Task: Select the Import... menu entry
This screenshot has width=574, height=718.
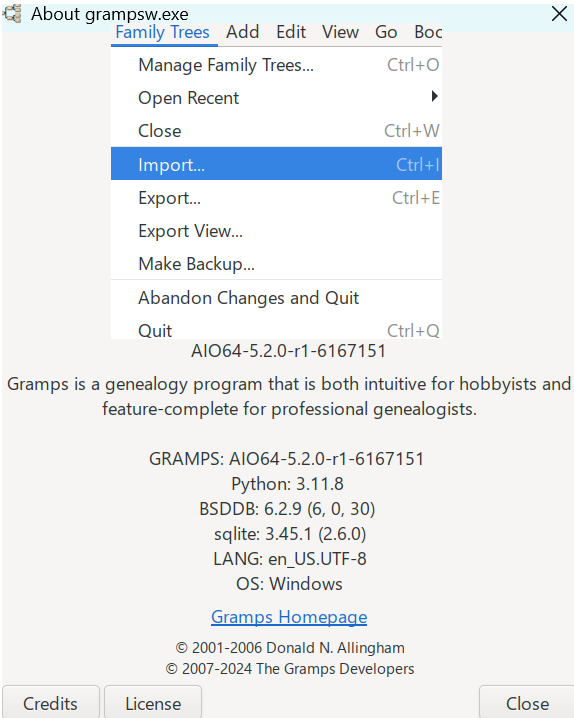Action: (276, 164)
